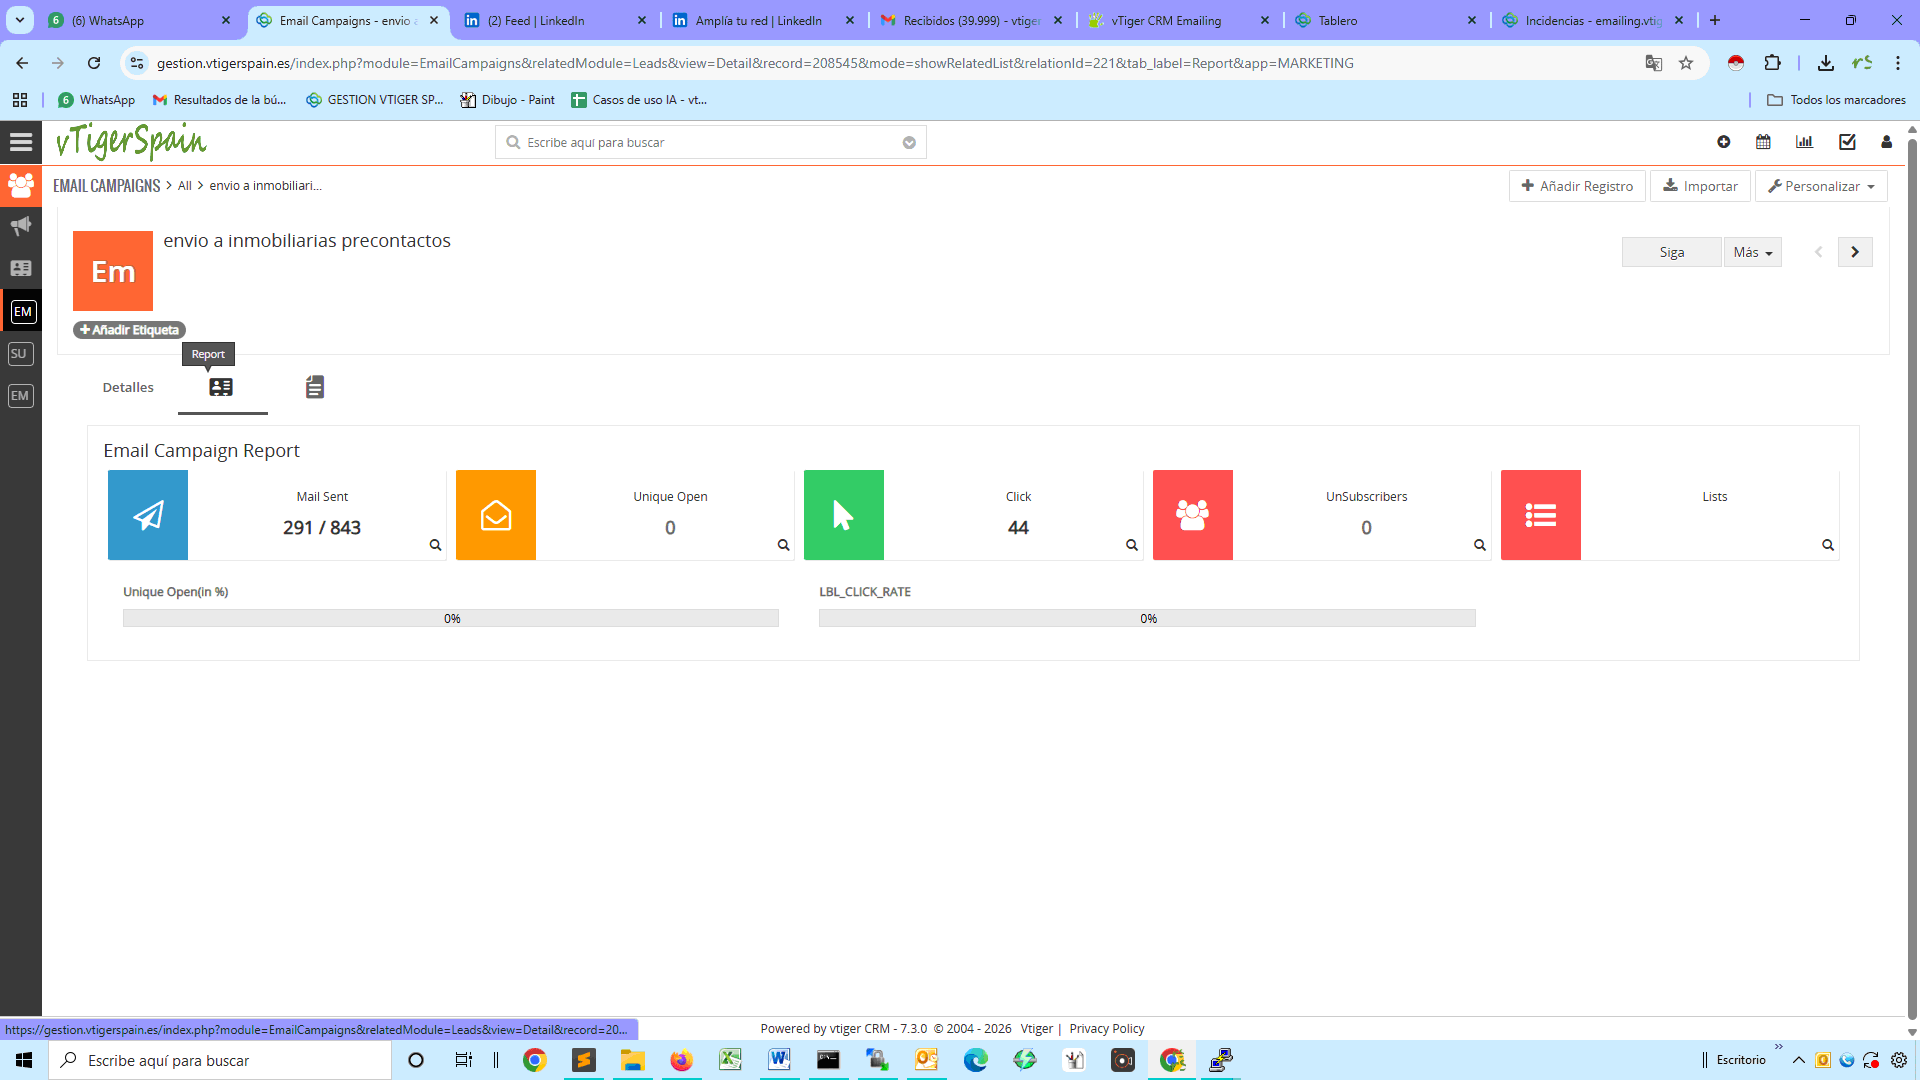Open the hamburger menu in the sidebar

[x=20, y=141]
